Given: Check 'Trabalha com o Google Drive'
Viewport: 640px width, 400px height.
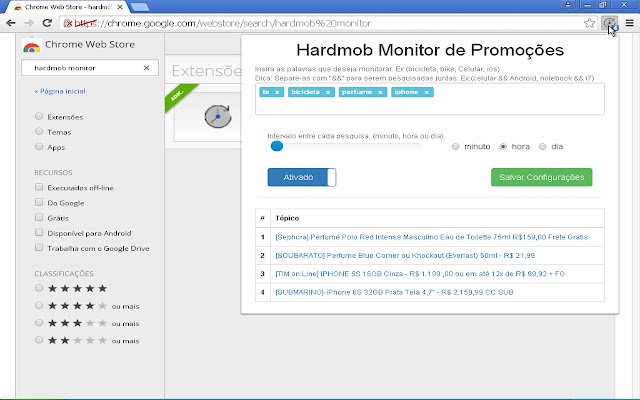Looking at the screenshot, I should tap(39, 248).
